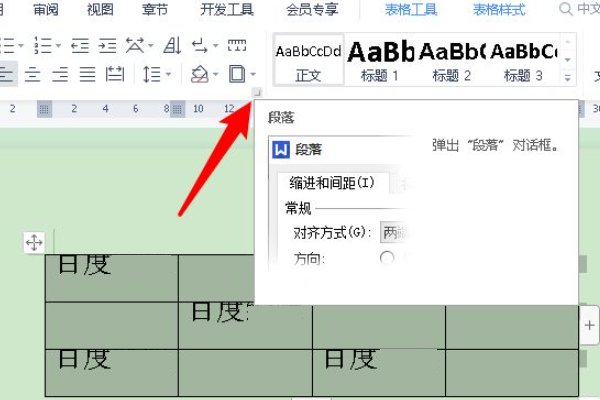Select ruler marker near 8
This screenshot has height=400, width=600.
pos(177,109)
